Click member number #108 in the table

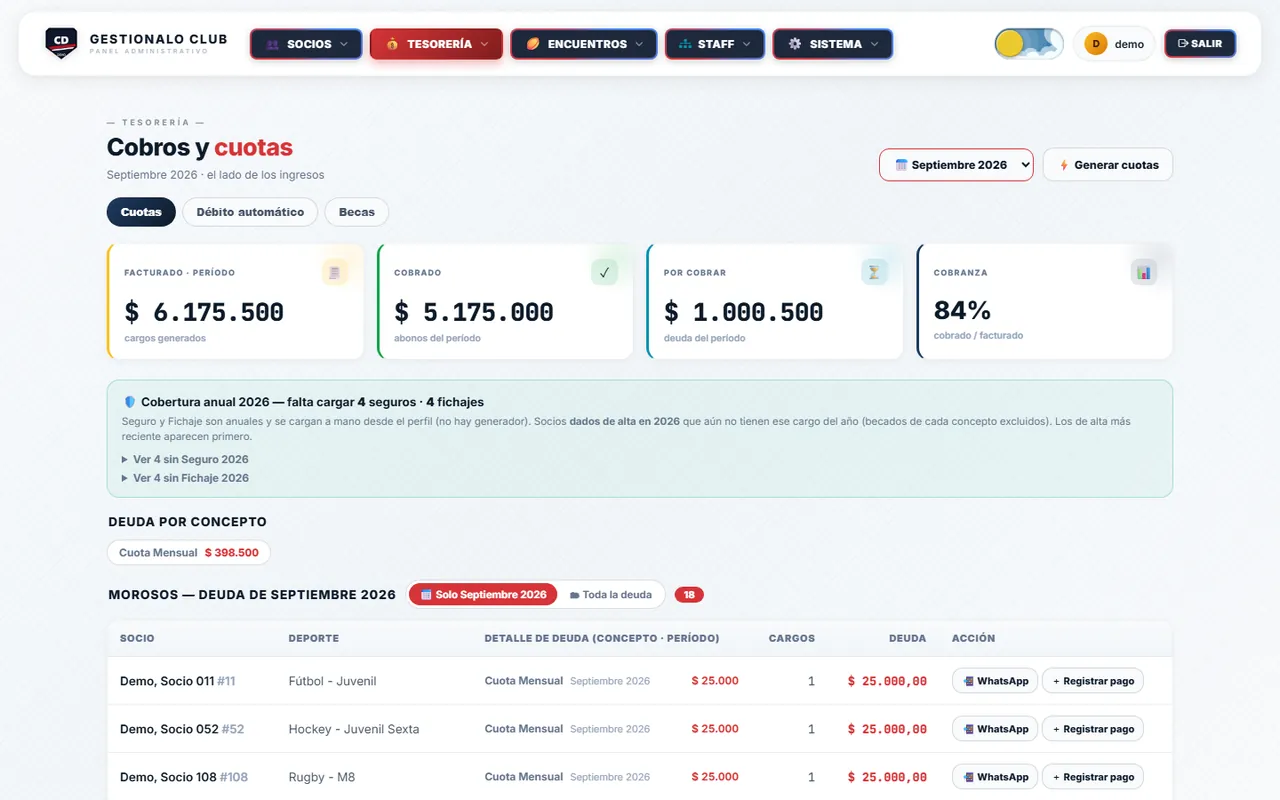tap(234, 777)
